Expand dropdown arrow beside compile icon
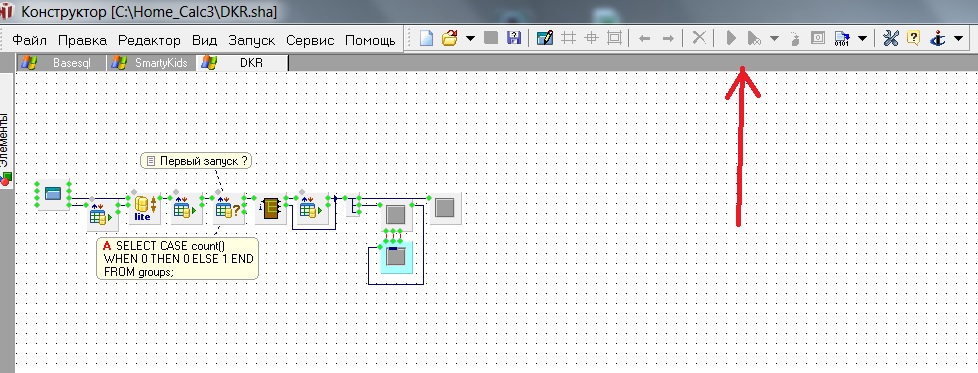Viewport: 978px width, 373px height. 862,39
